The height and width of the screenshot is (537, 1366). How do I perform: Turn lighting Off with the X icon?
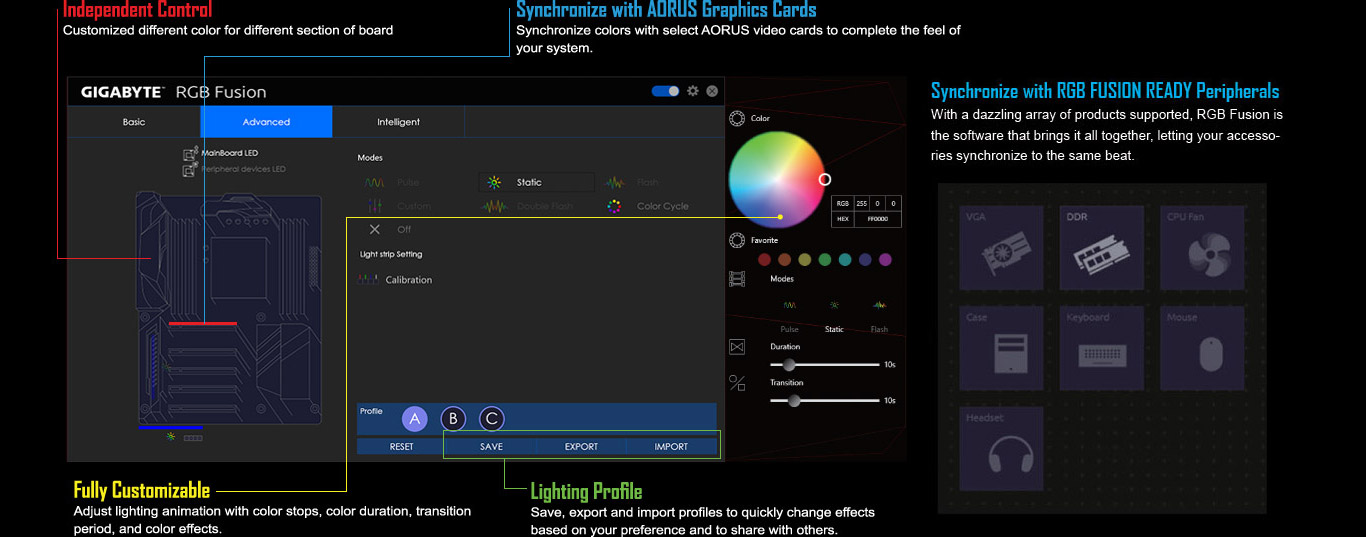pyautogui.click(x=375, y=229)
